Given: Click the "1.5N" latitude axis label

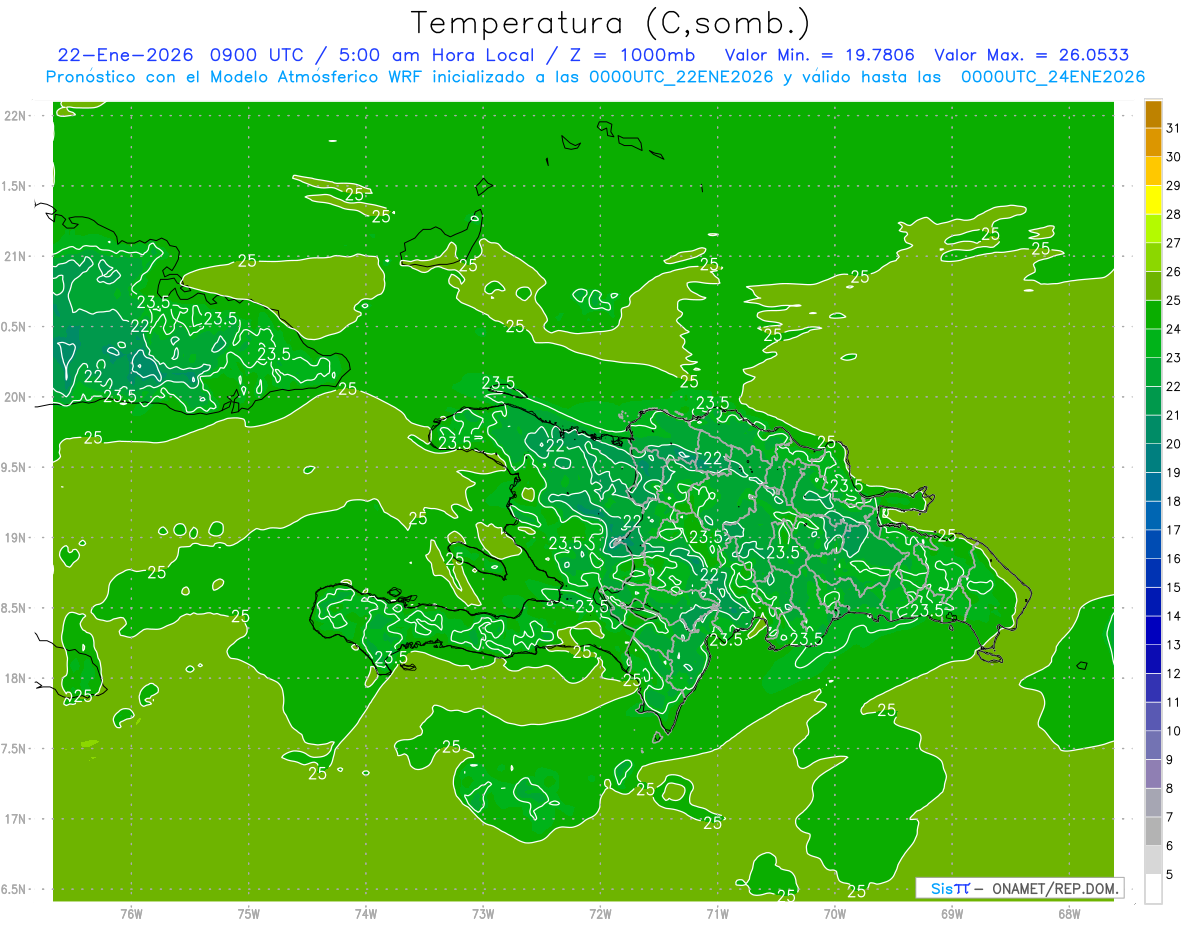Looking at the screenshot, I should tap(14, 186).
